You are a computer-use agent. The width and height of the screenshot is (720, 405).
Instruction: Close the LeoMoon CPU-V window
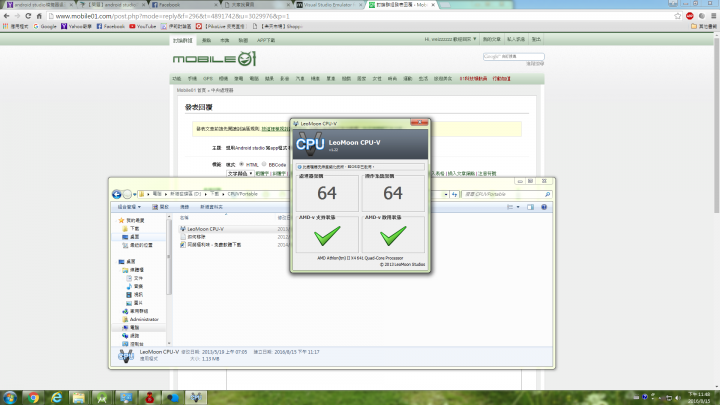(x=419, y=123)
